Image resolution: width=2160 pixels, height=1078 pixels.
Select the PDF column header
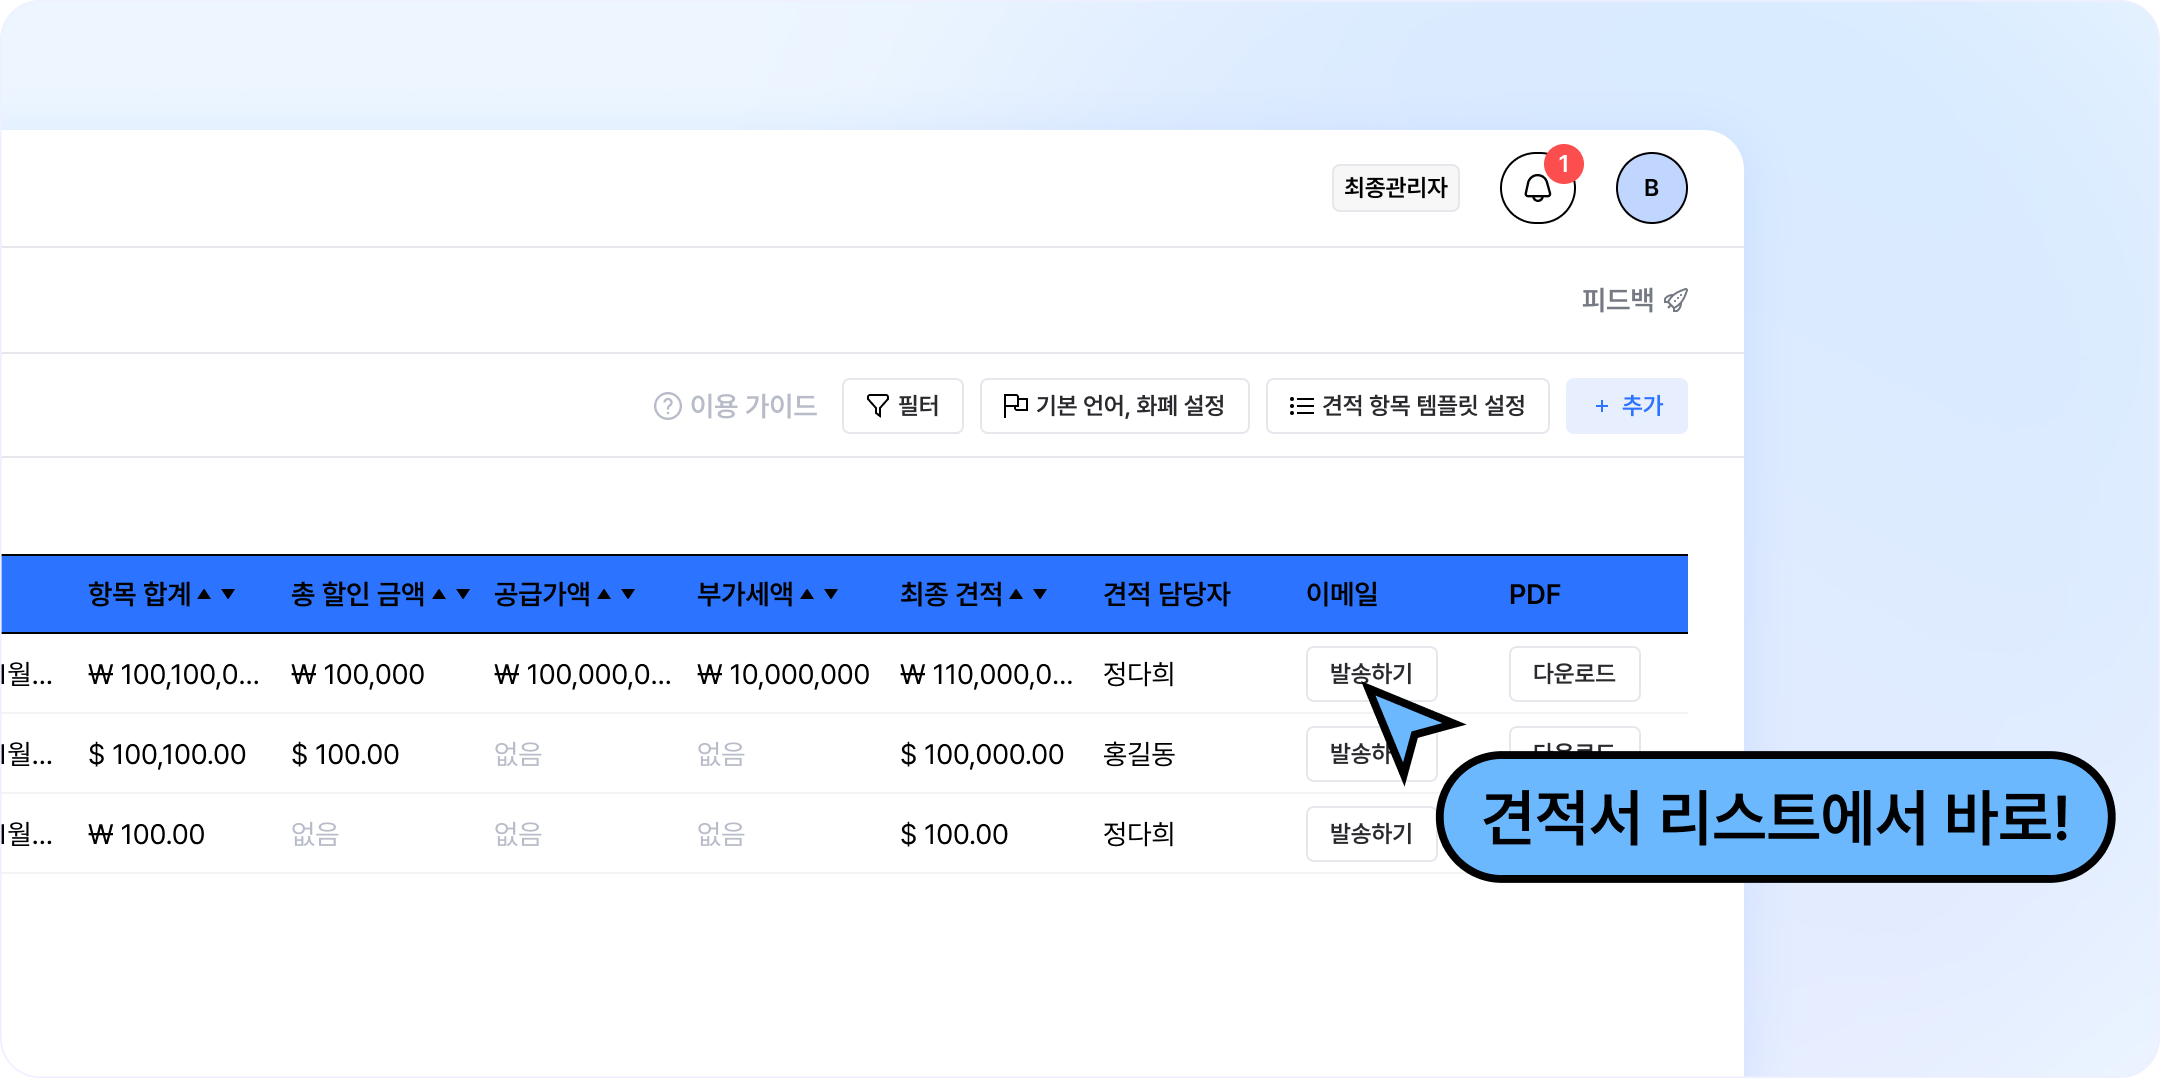1534,594
